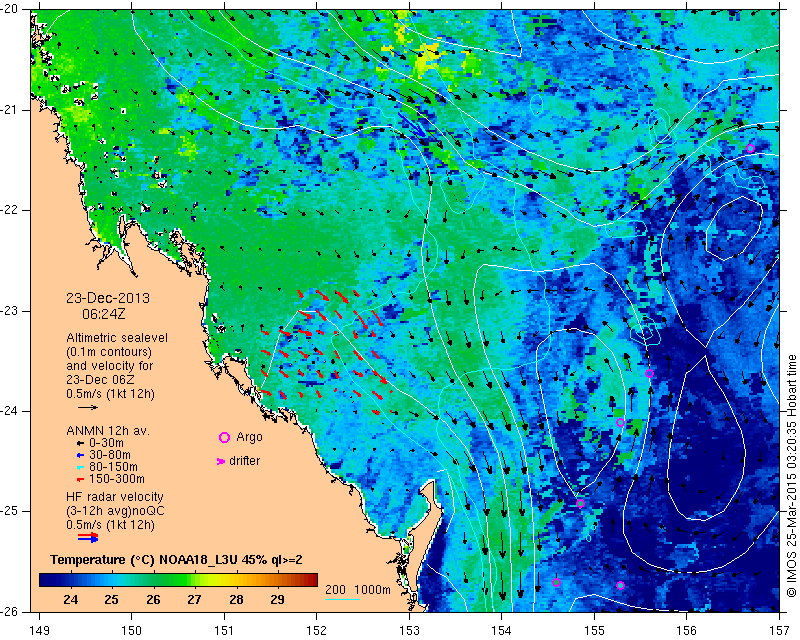The image size is (800, 640).
Task: Click the longitude axis label '155'
Action: coord(594,630)
